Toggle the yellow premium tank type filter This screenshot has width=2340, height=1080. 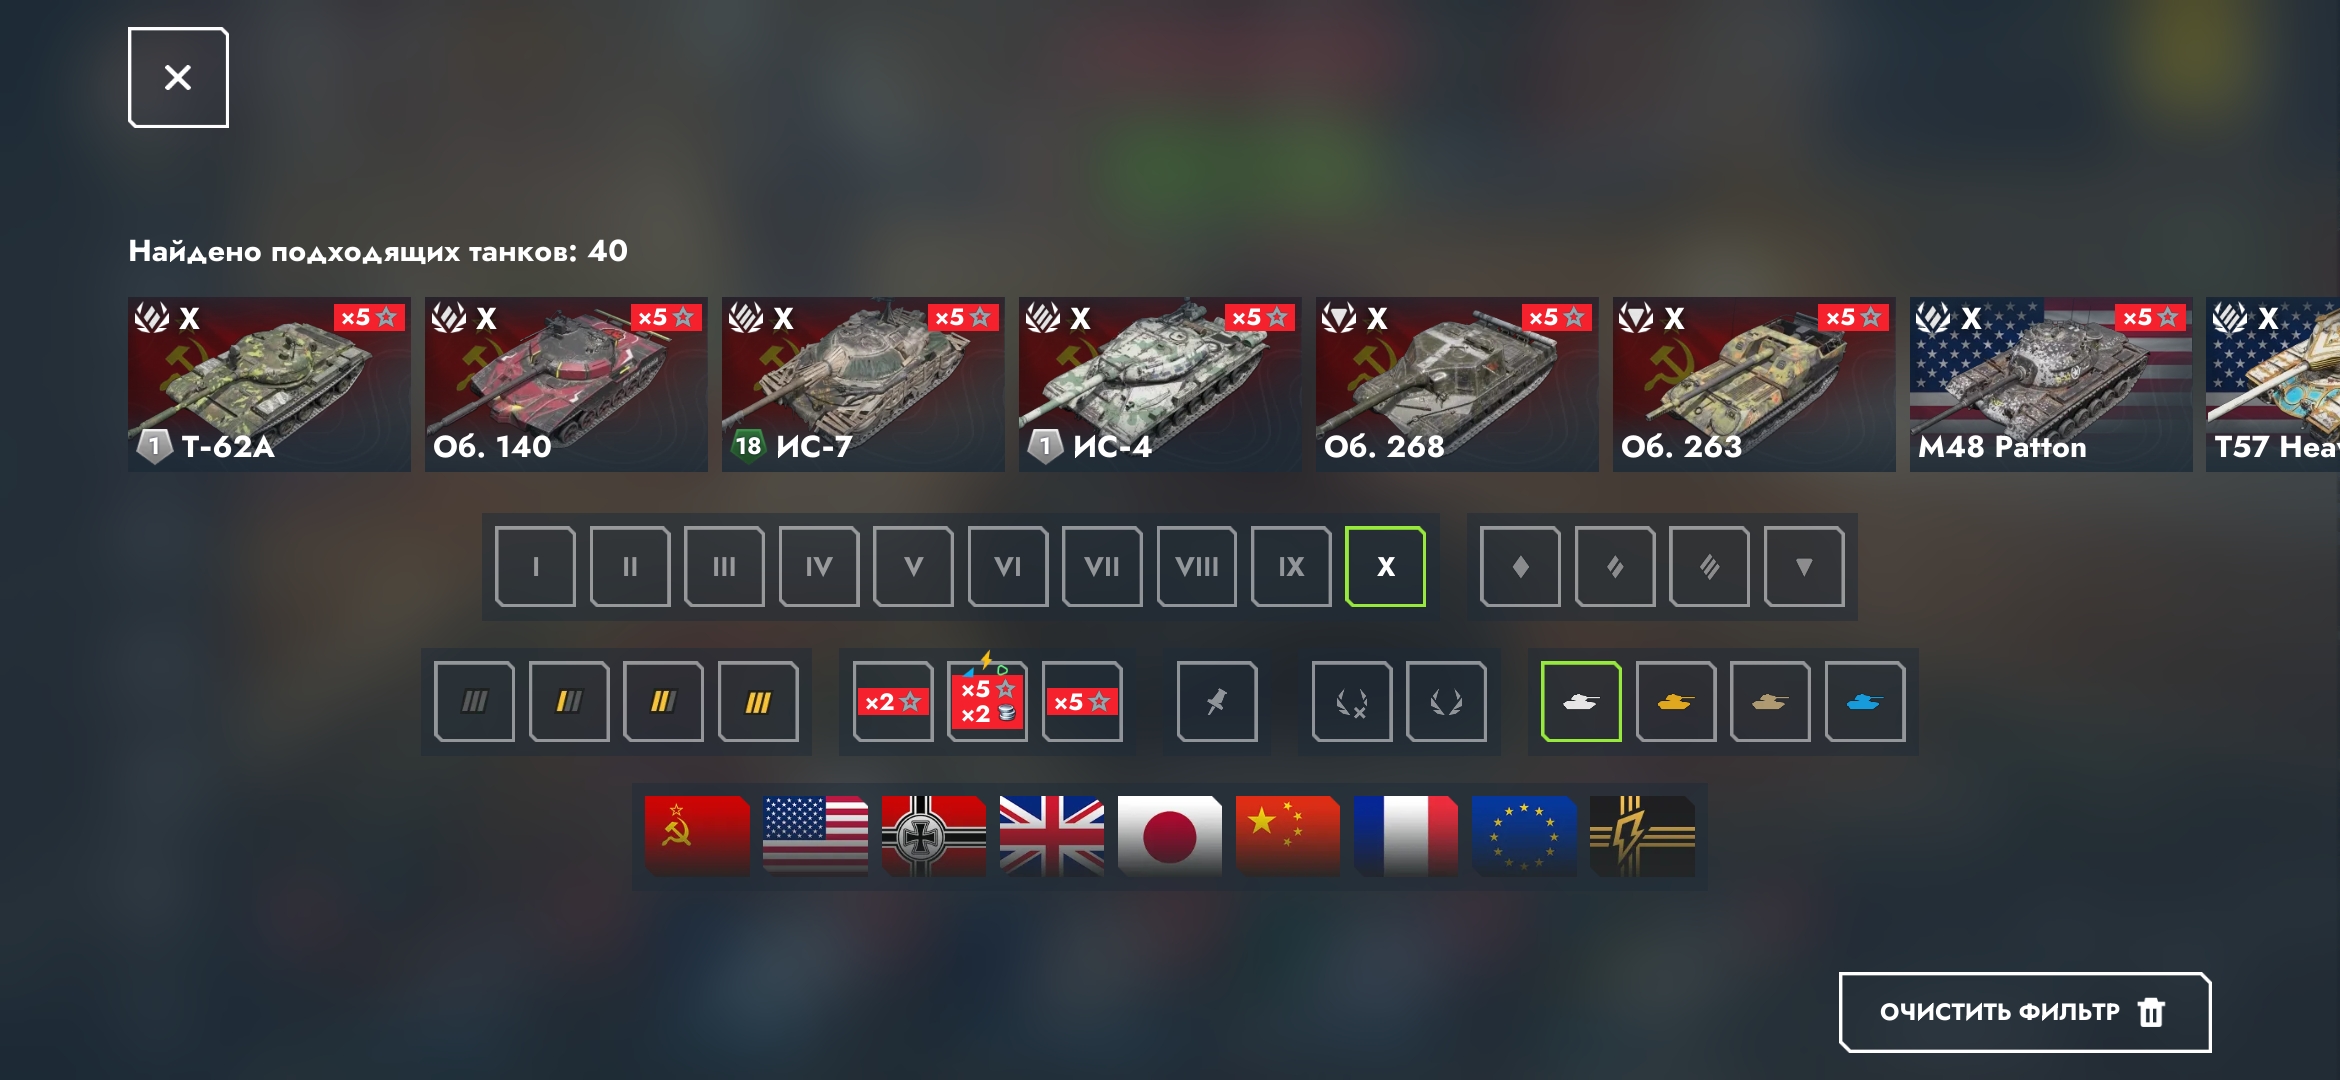1675,702
